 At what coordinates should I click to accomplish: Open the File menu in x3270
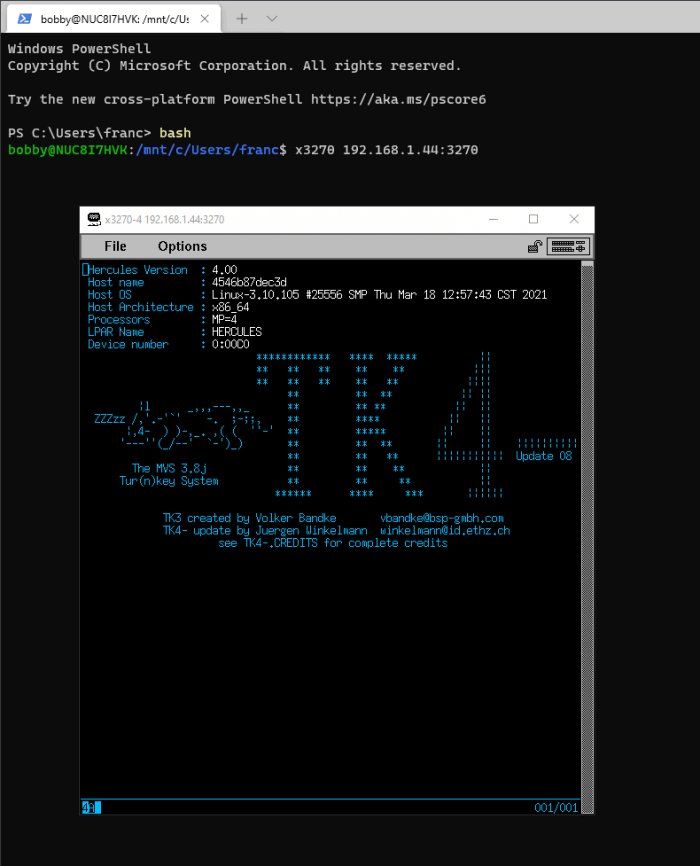[x=115, y=246]
